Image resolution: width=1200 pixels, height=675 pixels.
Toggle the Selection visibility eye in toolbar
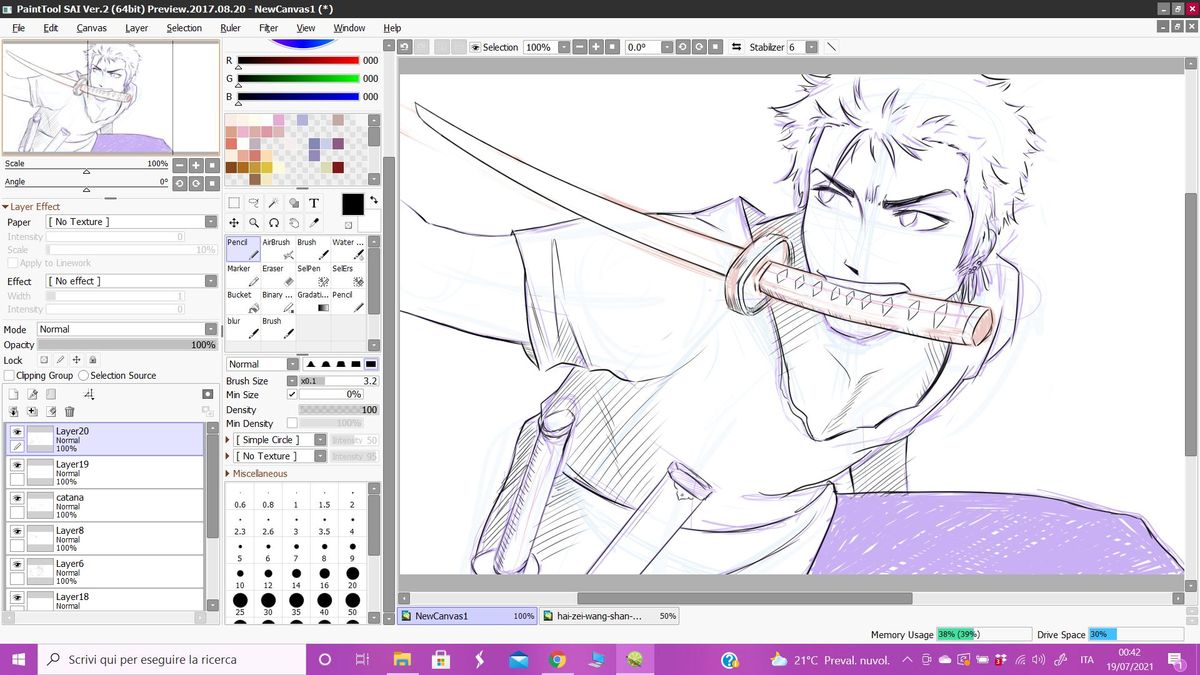(x=476, y=47)
